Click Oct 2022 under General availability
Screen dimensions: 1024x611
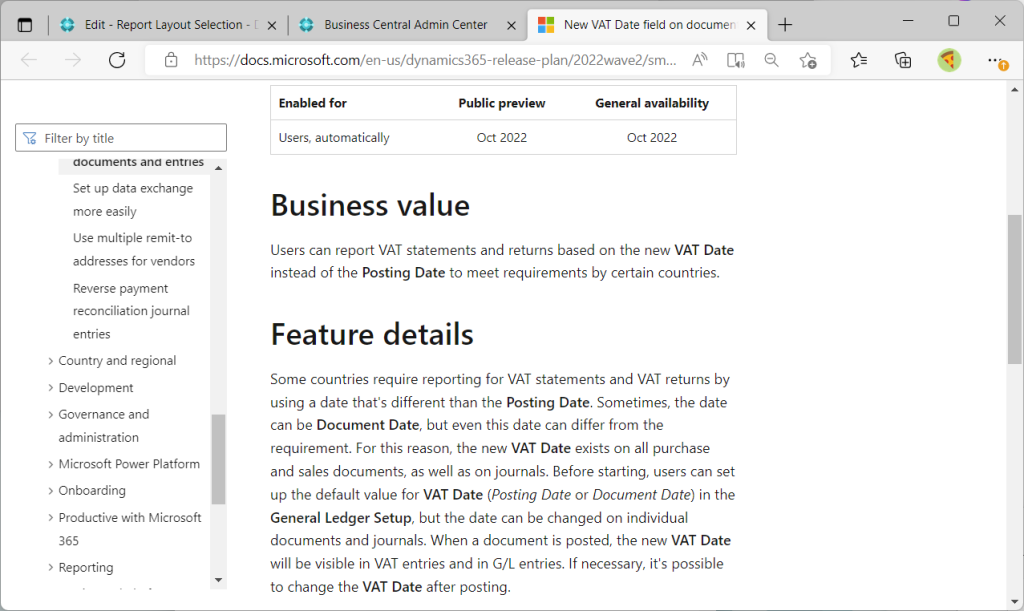coord(652,138)
